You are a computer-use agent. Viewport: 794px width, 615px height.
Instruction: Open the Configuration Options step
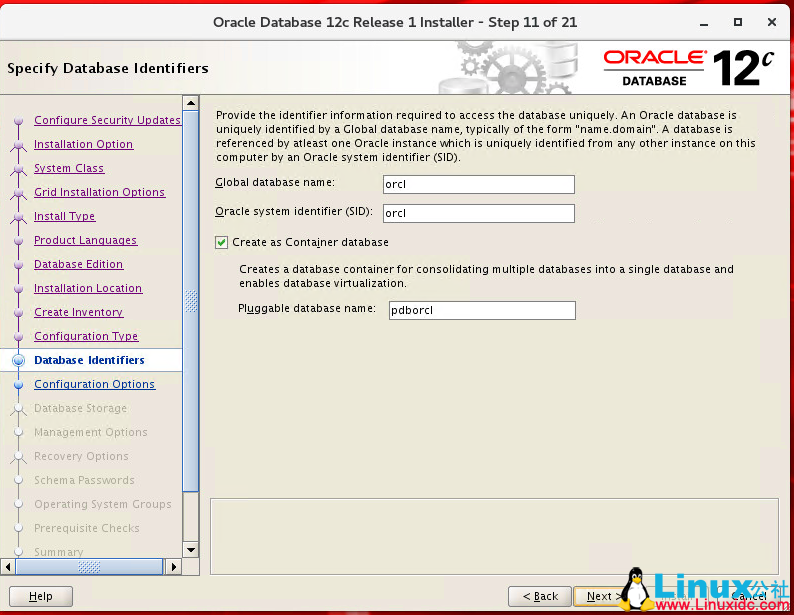coord(95,384)
